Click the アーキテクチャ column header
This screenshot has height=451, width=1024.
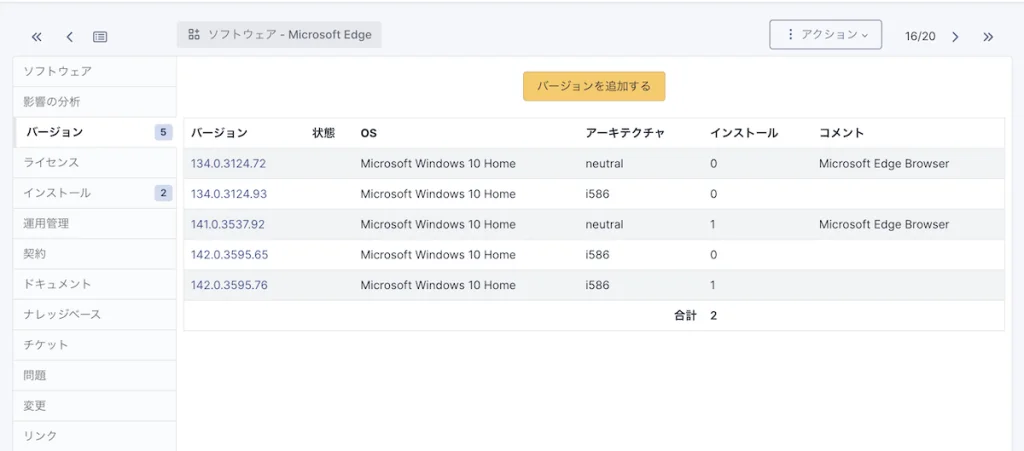click(x=625, y=133)
